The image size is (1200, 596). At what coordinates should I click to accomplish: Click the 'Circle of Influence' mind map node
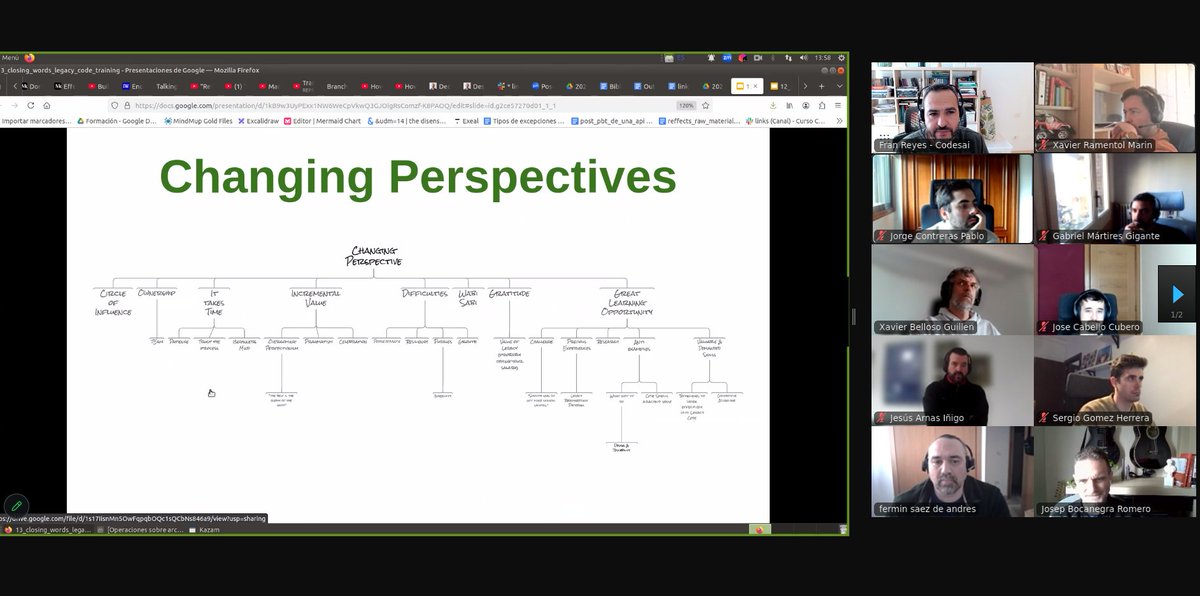[x=113, y=302]
